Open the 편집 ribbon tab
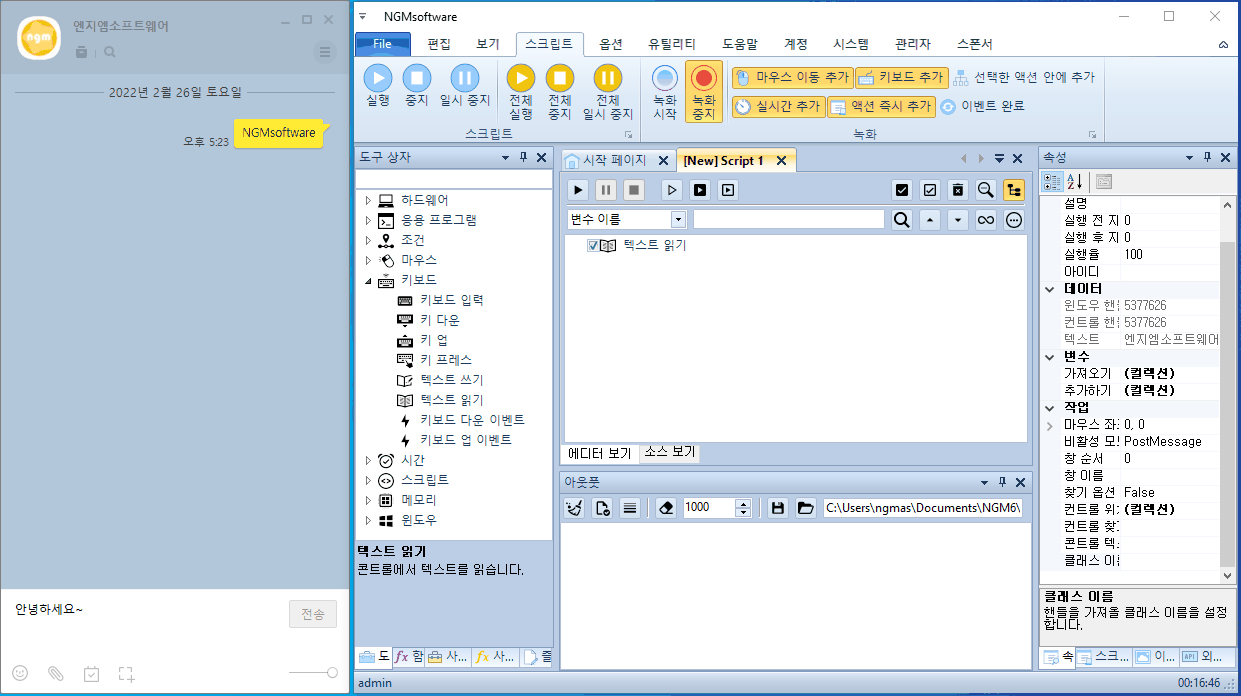 coord(439,44)
